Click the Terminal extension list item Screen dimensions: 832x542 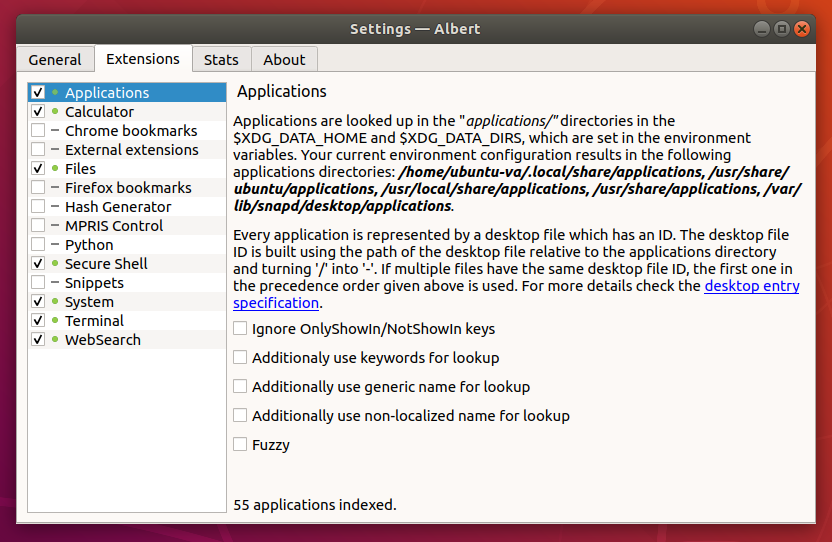pos(94,321)
